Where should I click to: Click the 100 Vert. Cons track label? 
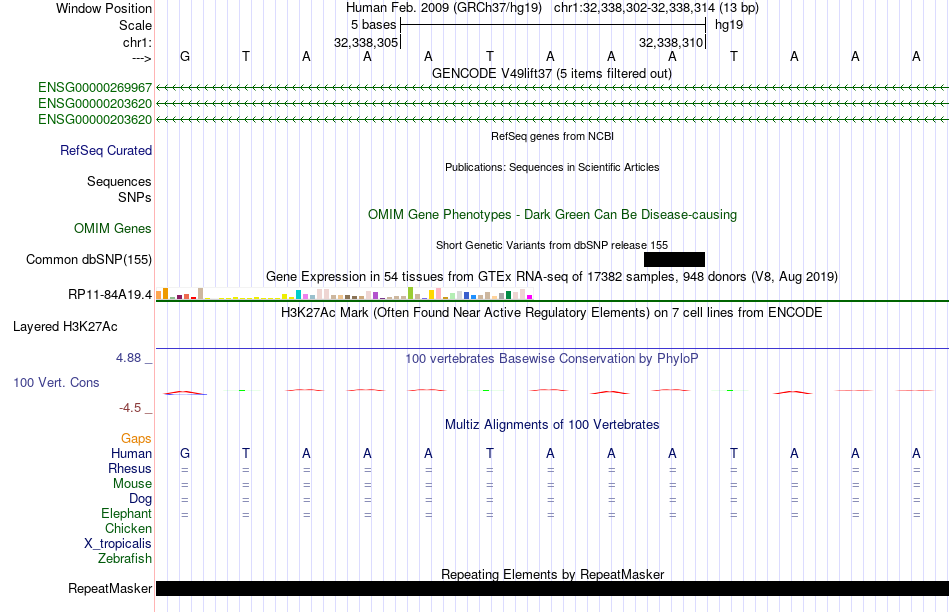[56, 382]
